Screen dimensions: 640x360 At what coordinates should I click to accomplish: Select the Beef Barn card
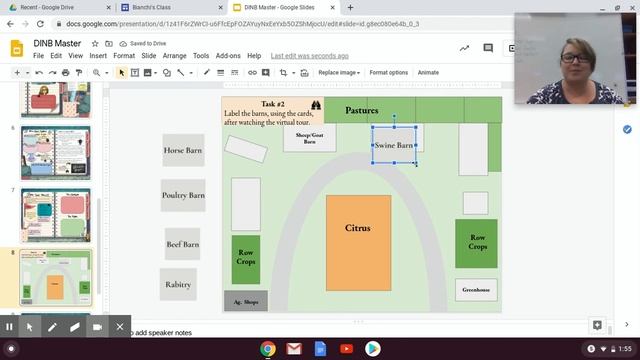click(182, 244)
